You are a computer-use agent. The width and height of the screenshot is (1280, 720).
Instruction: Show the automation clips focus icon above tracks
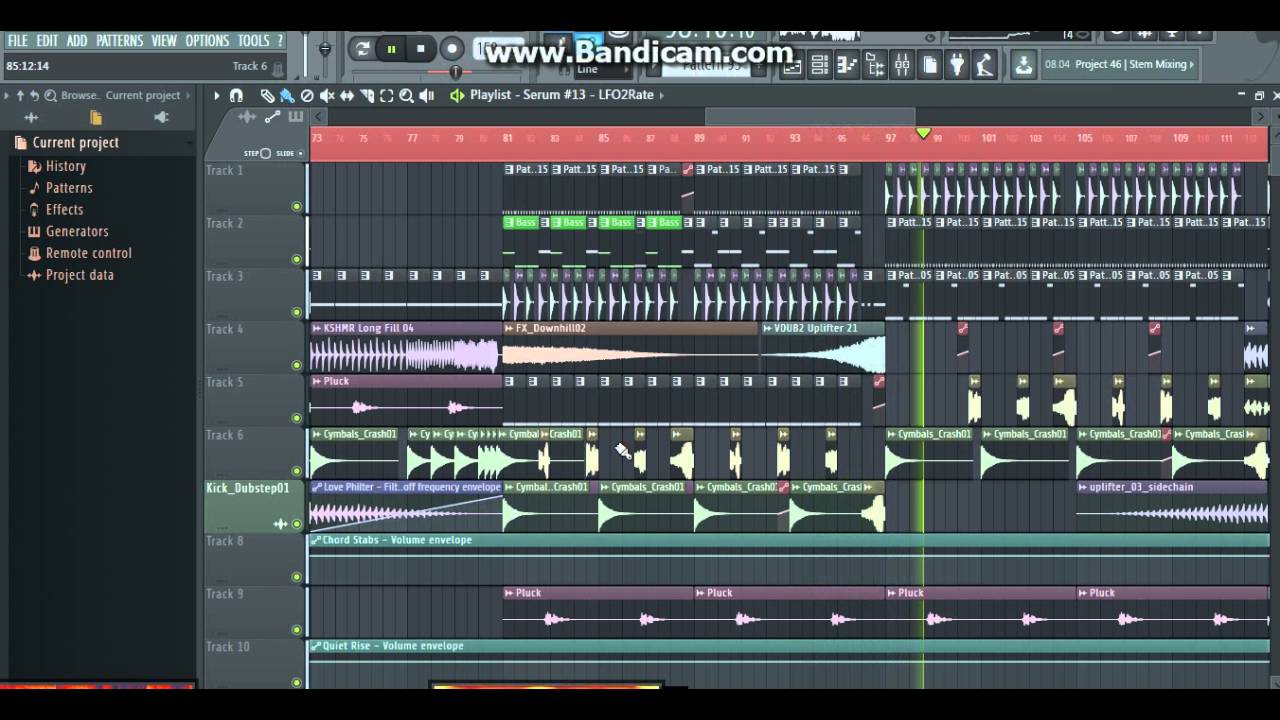(272, 117)
